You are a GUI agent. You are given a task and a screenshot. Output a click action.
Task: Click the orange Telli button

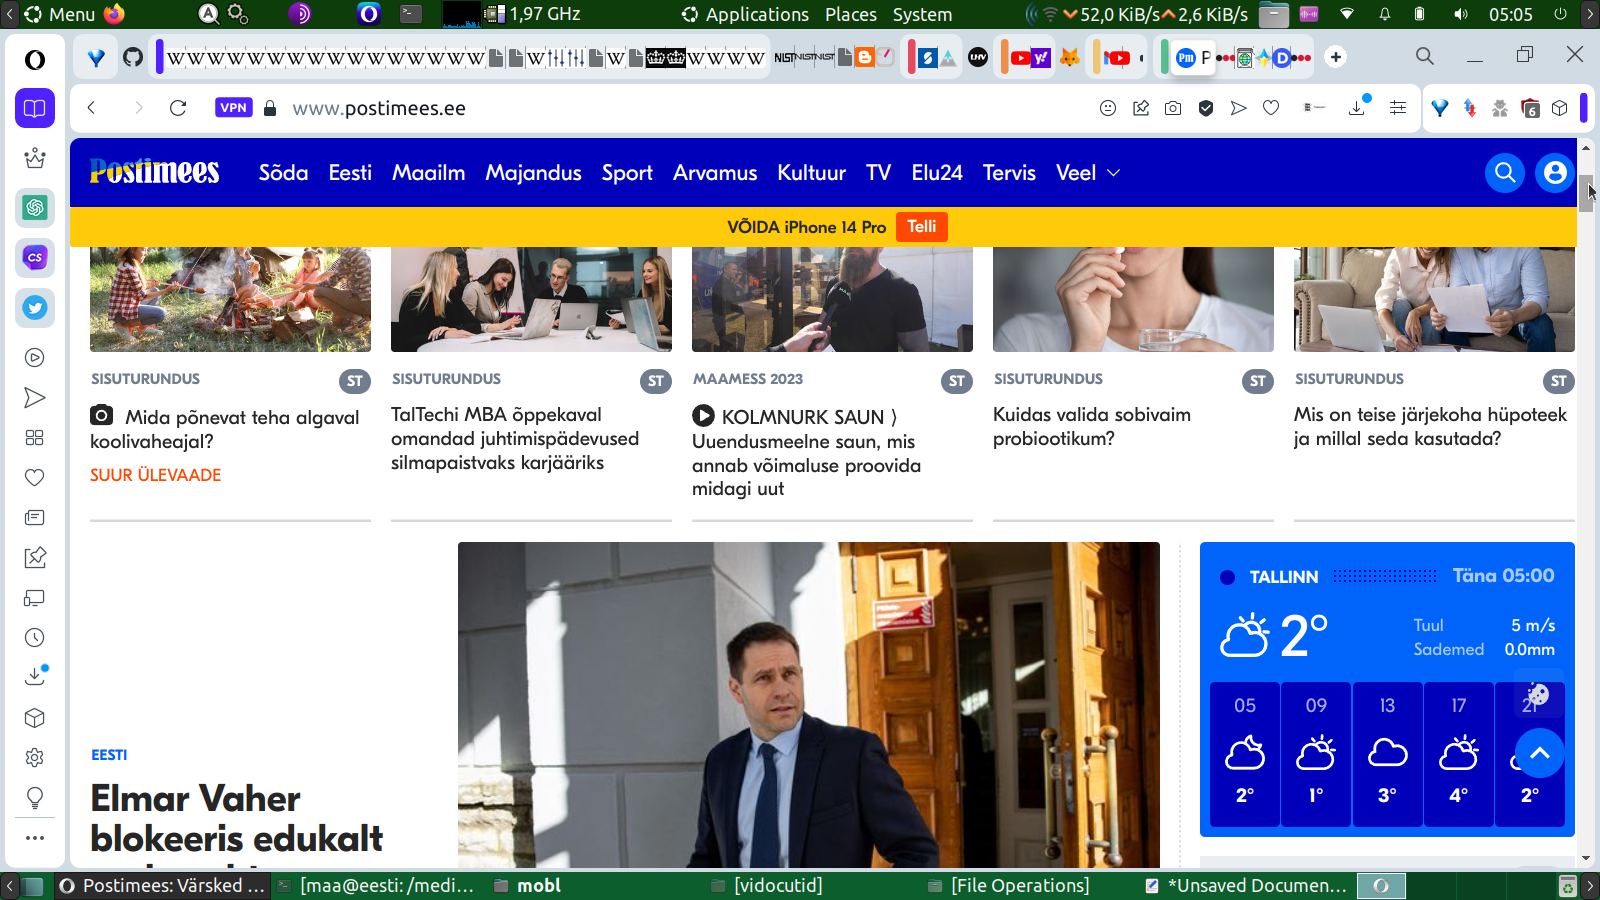pos(921,227)
